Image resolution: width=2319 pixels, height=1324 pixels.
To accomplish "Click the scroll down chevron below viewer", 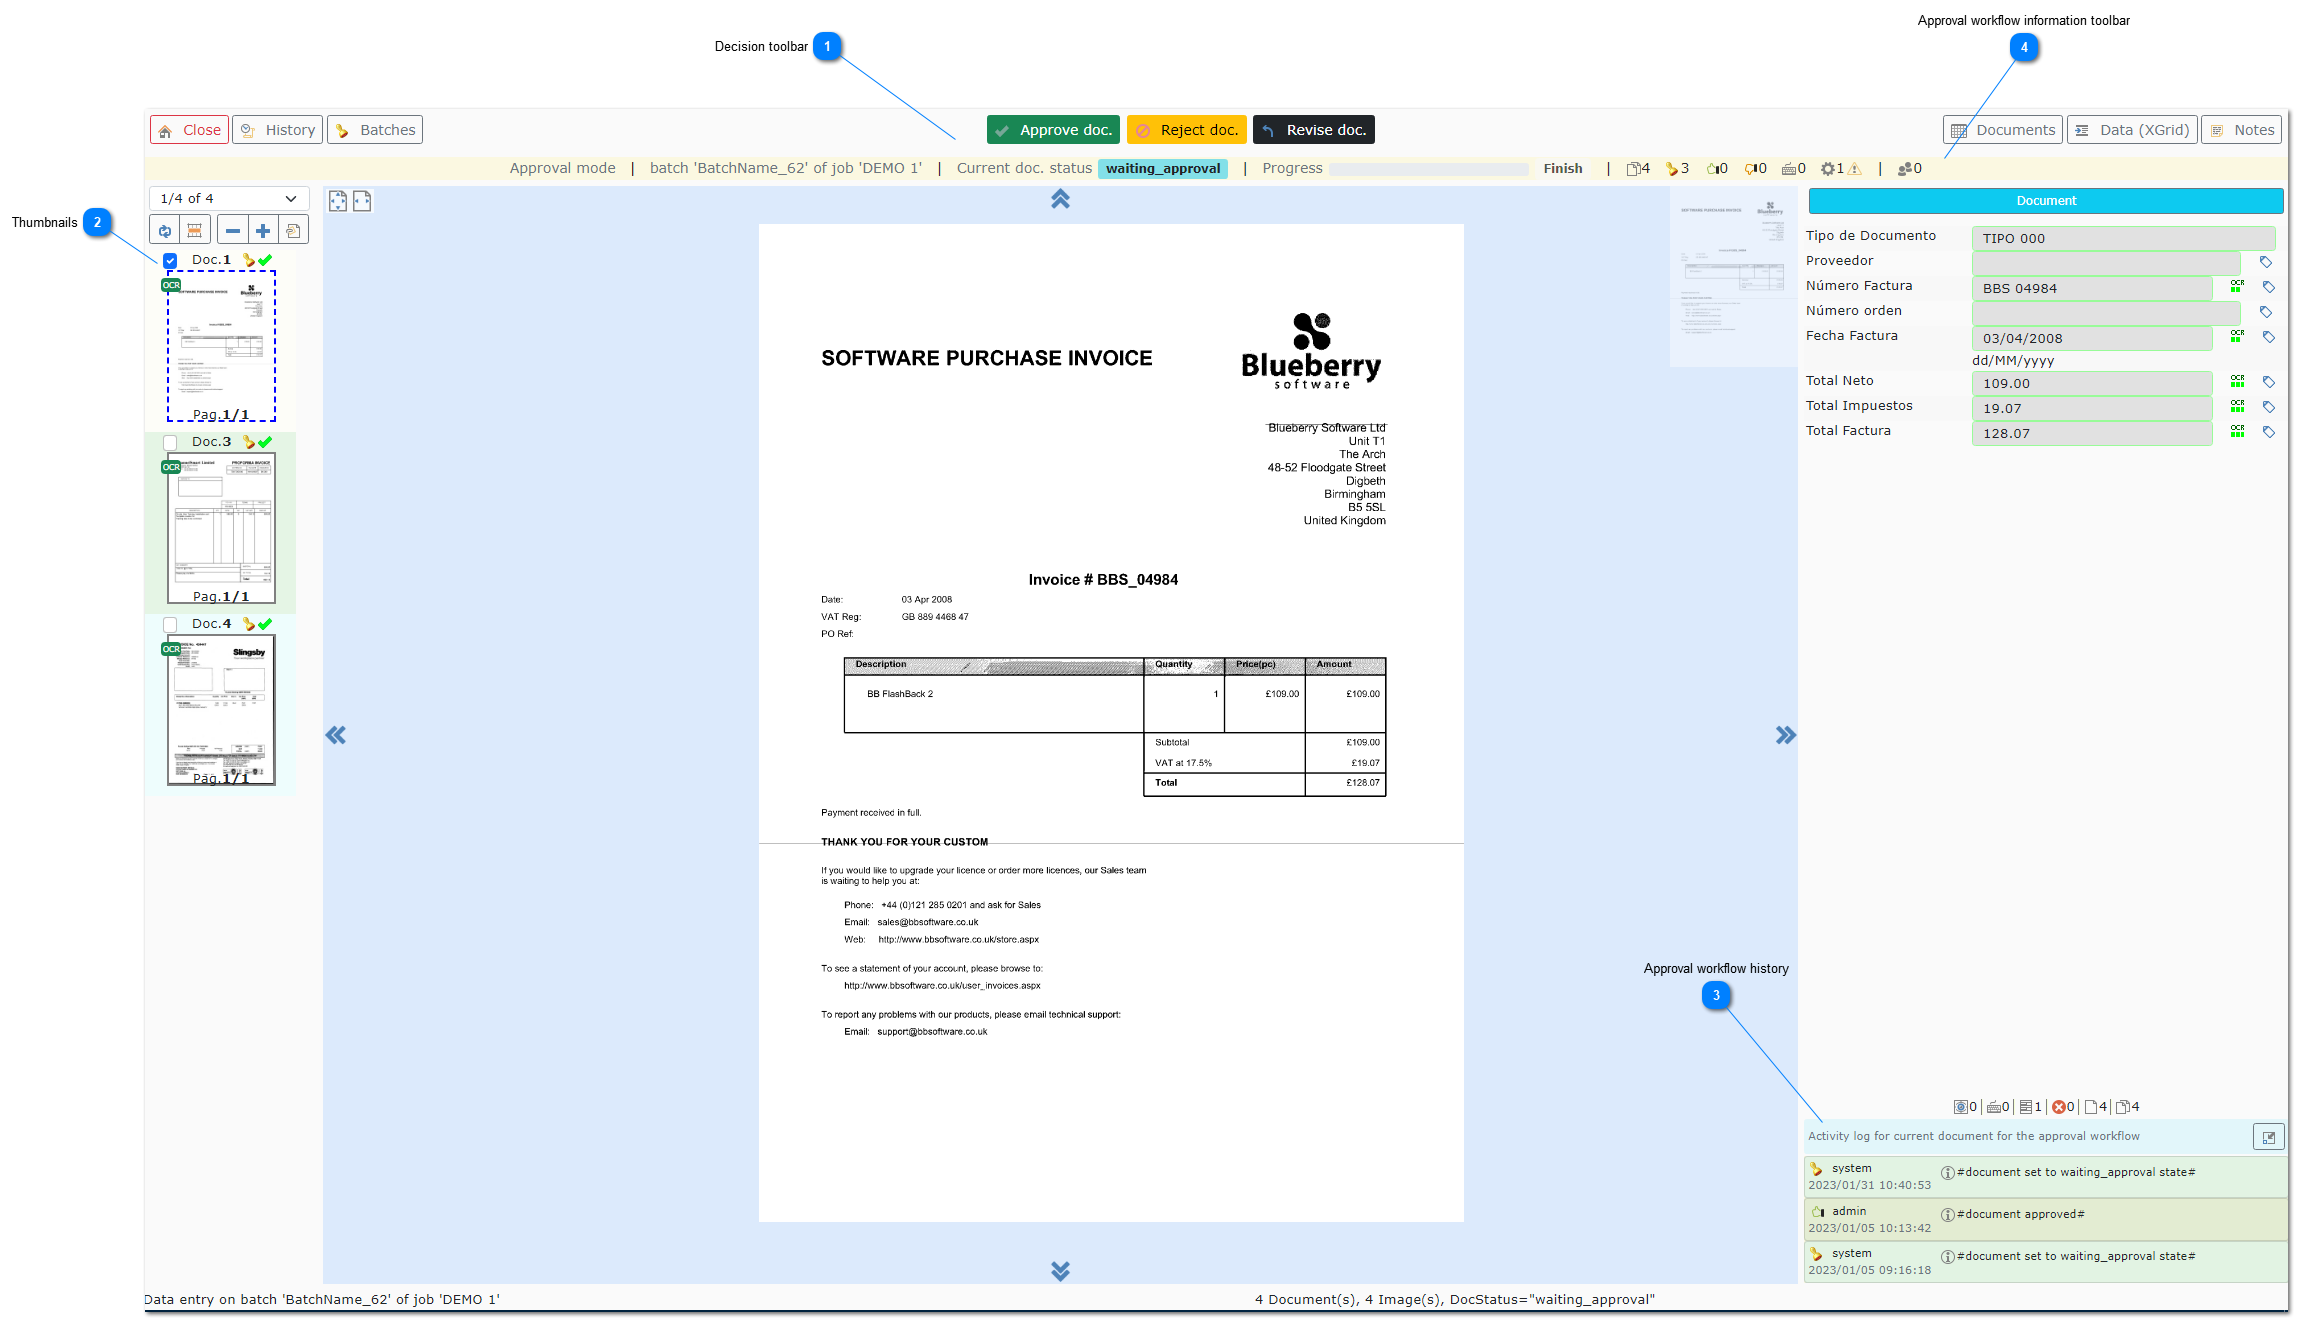I will (1059, 1270).
